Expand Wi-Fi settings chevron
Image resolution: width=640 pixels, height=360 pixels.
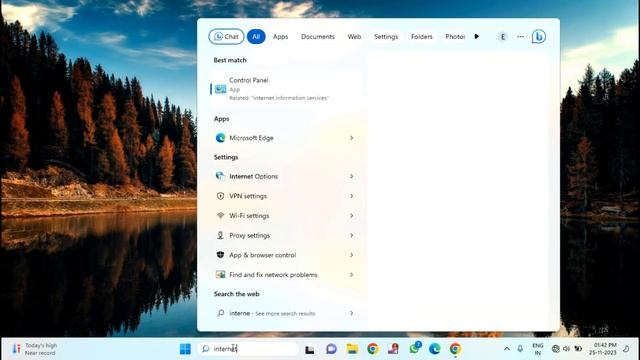351,216
